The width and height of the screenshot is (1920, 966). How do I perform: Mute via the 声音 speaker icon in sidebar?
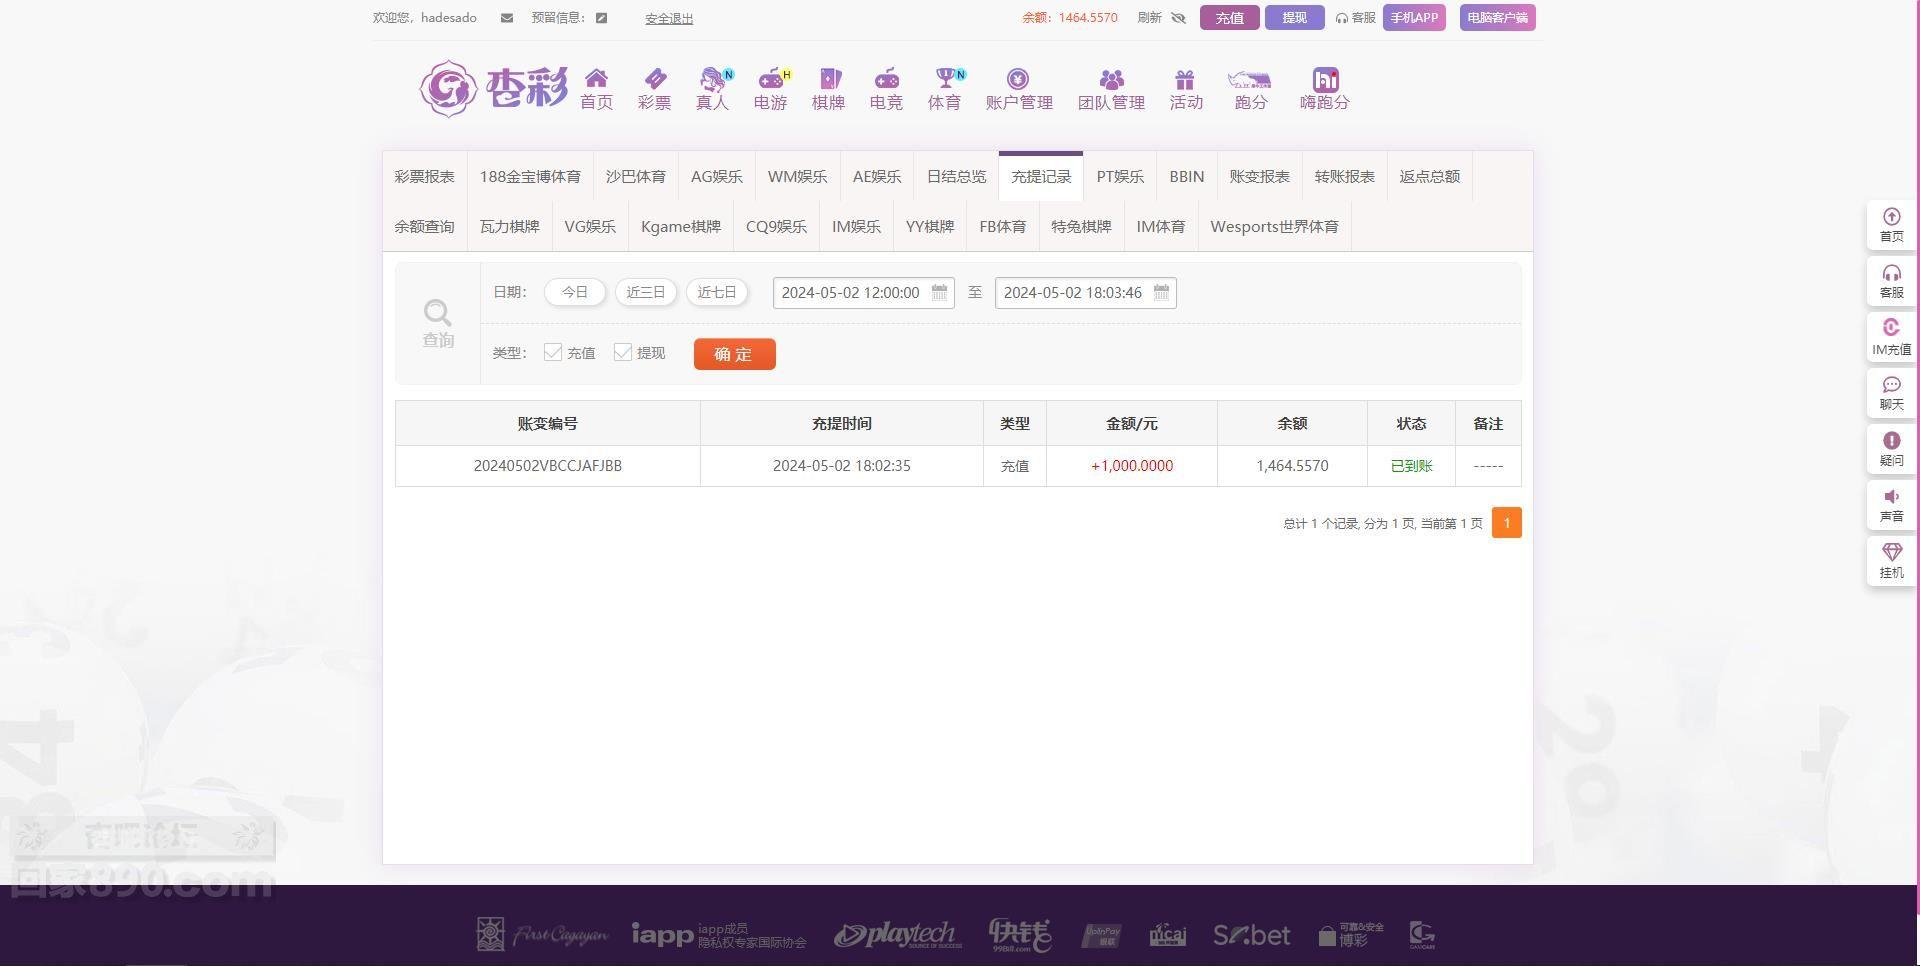[1891, 497]
